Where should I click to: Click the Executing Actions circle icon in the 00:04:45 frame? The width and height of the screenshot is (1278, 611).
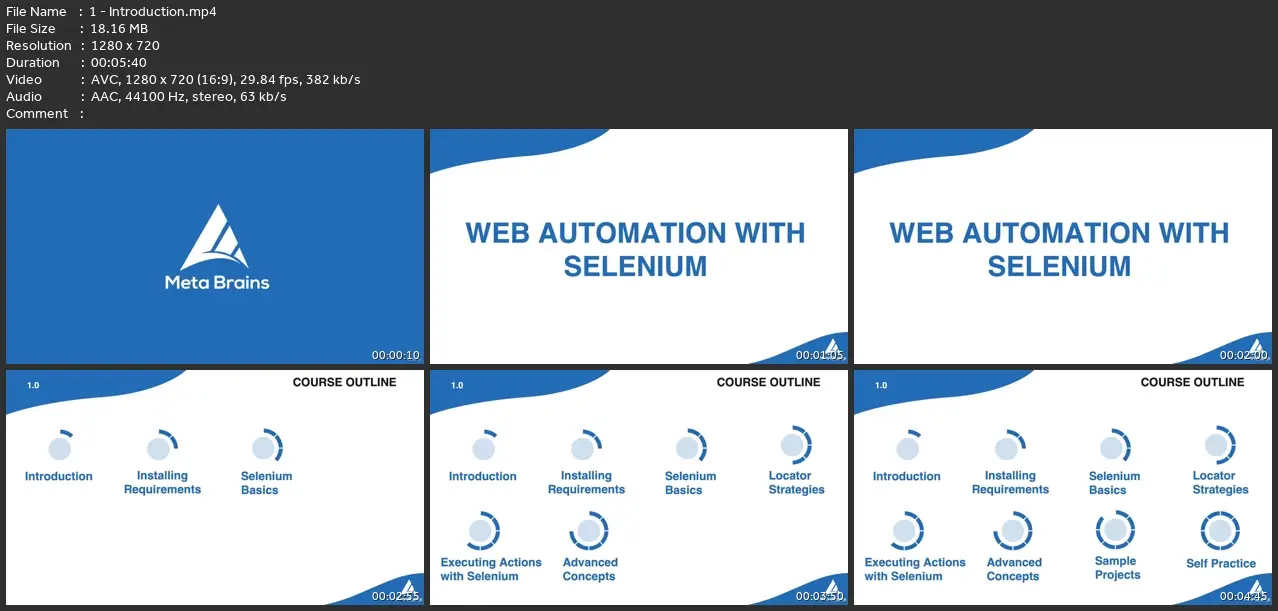[x=907, y=531]
